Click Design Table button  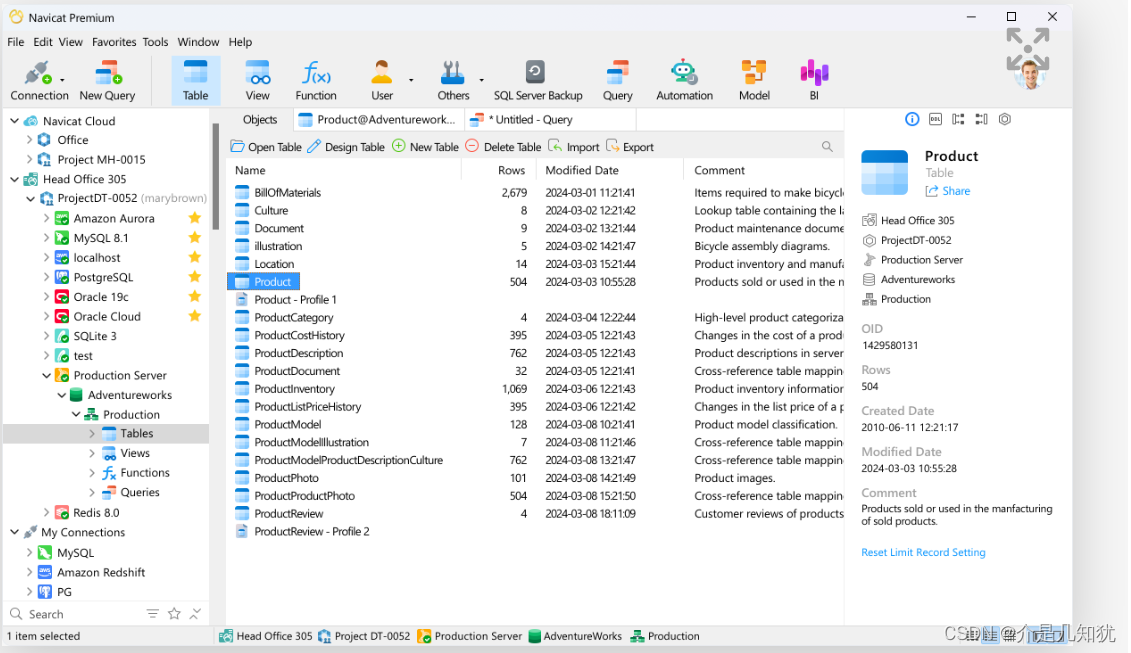(346, 146)
